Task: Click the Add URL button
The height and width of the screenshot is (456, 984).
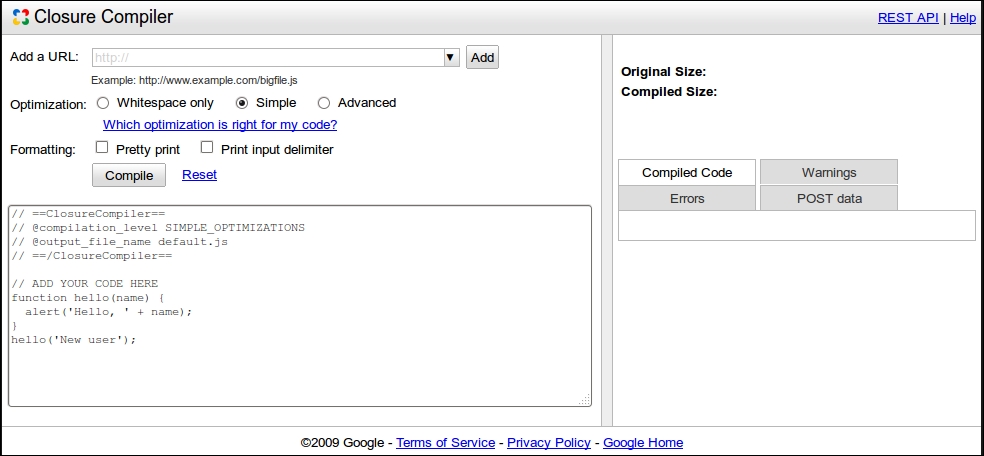Action: 482,57
